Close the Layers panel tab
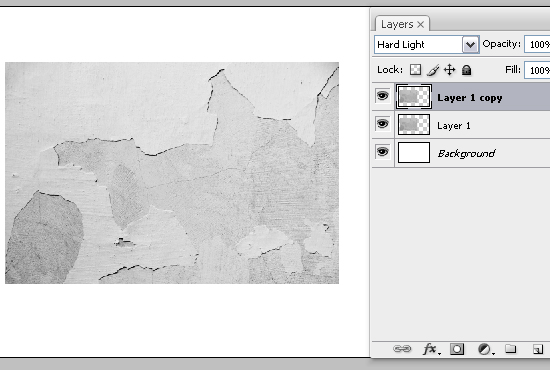This screenshot has width=550, height=370. (421, 25)
